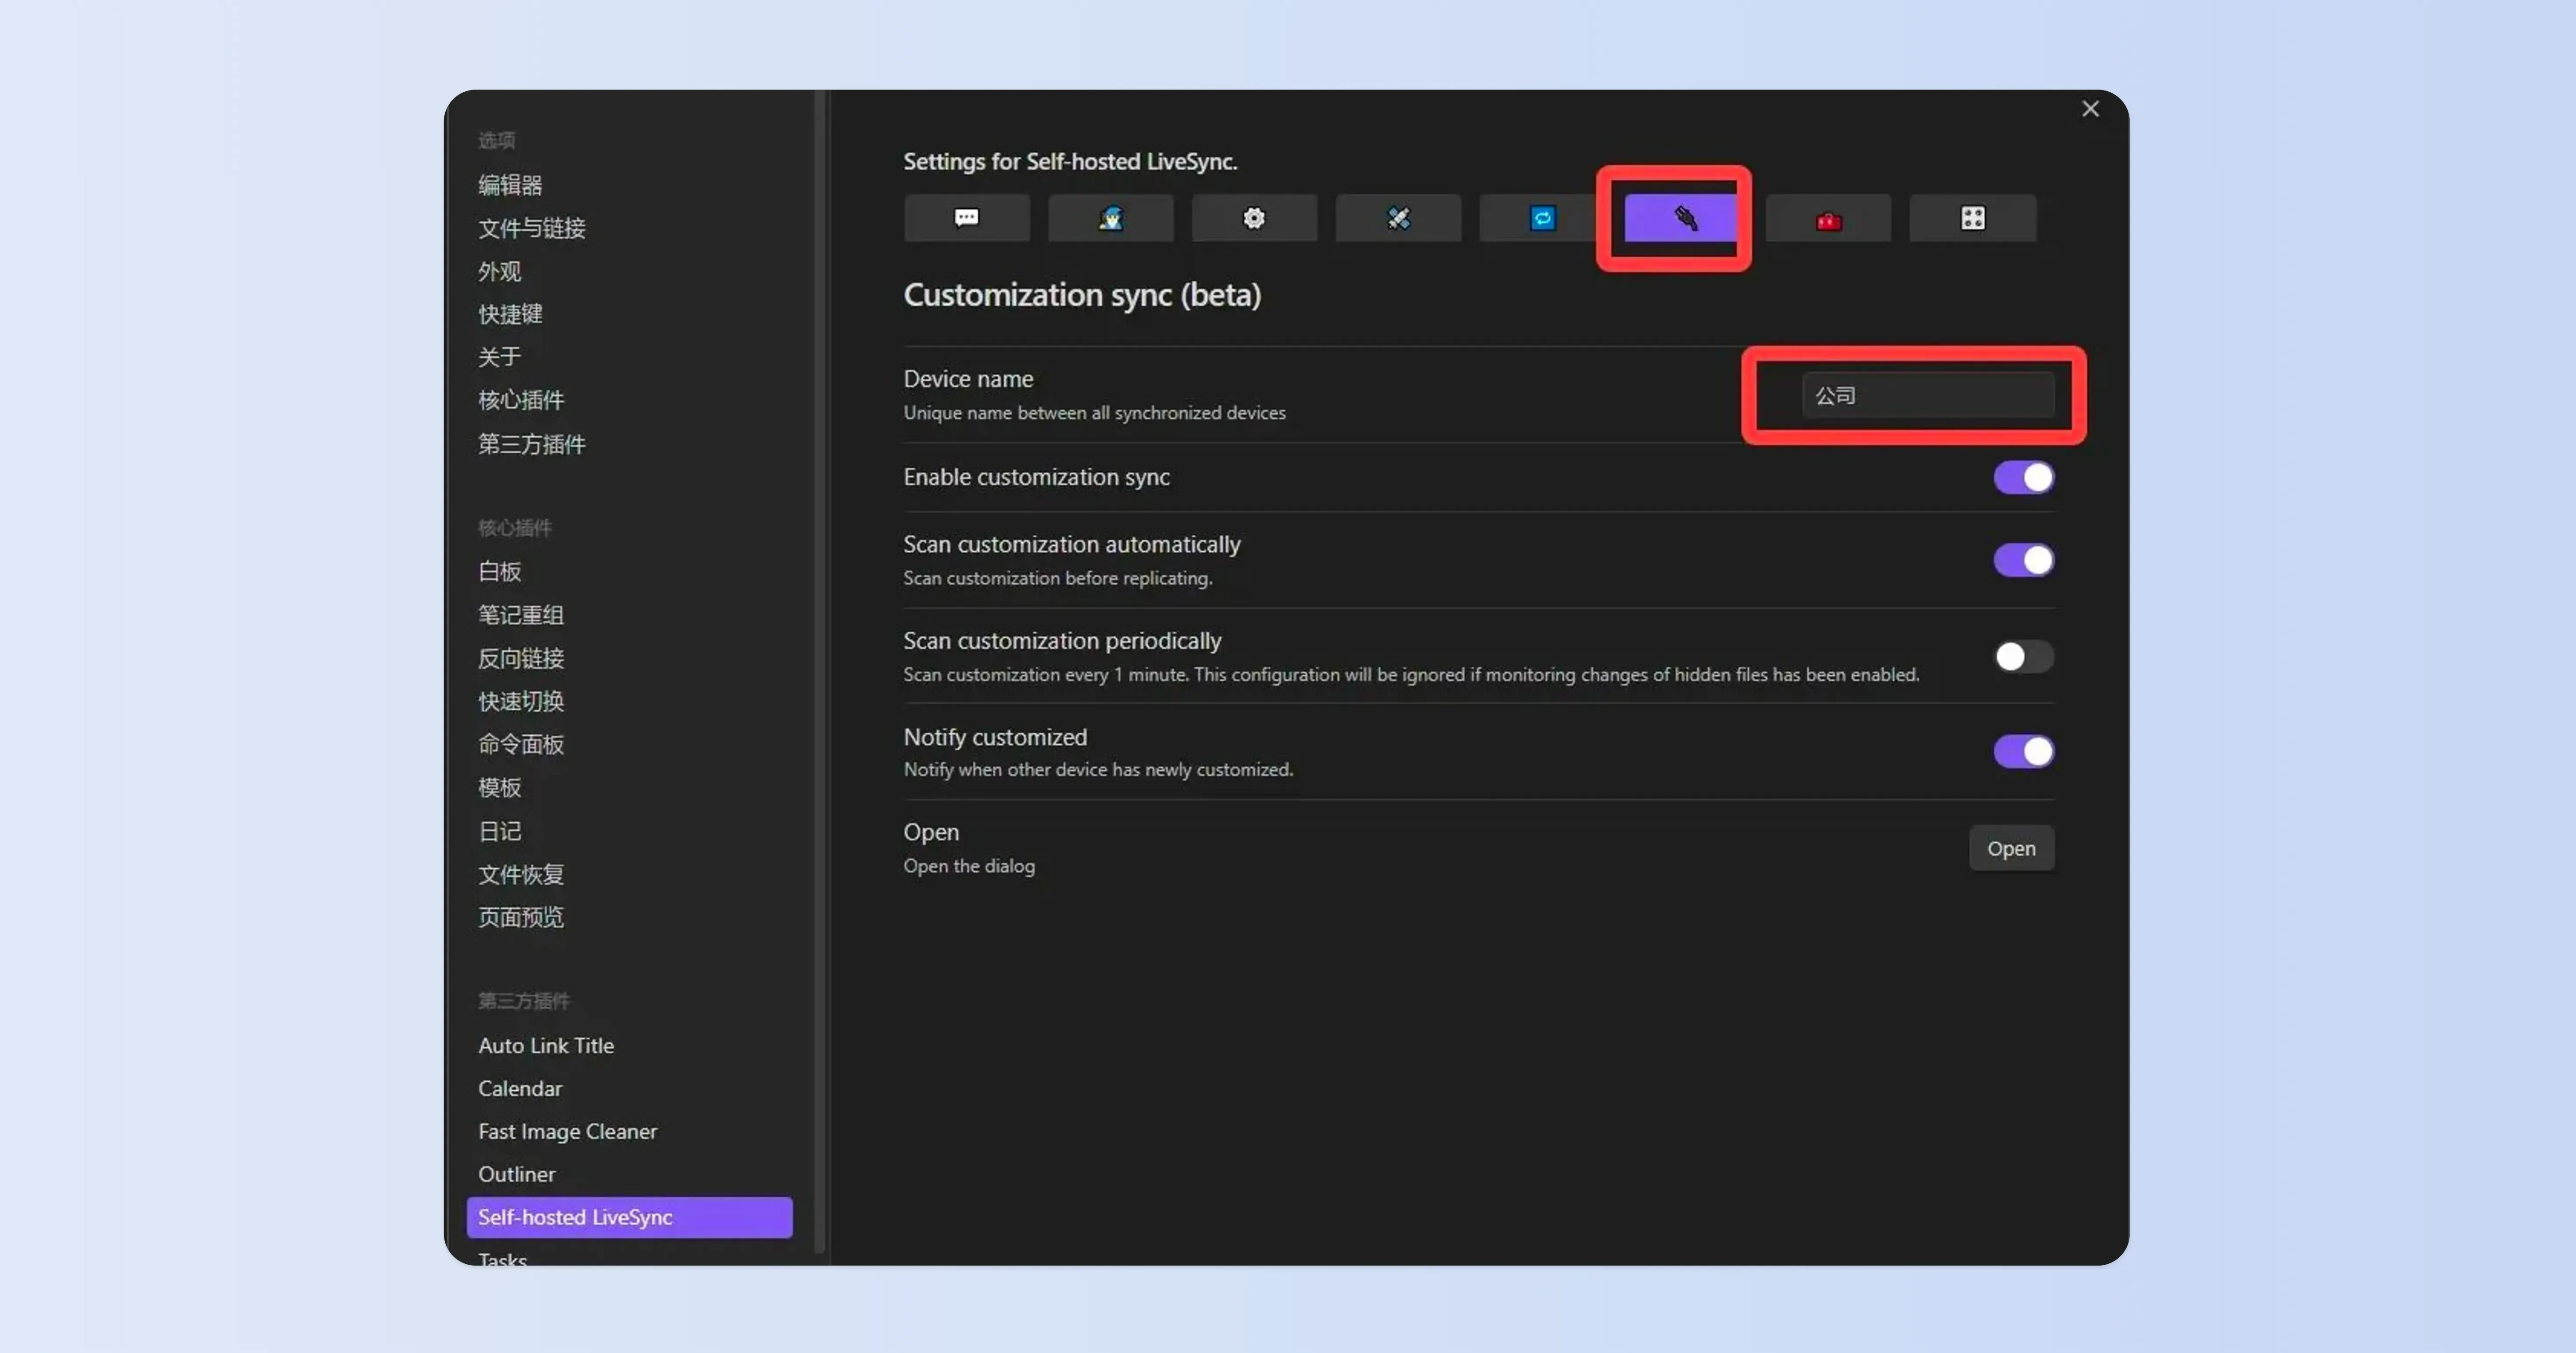Open Fast Image Cleaner plugin settings

click(567, 1131)
